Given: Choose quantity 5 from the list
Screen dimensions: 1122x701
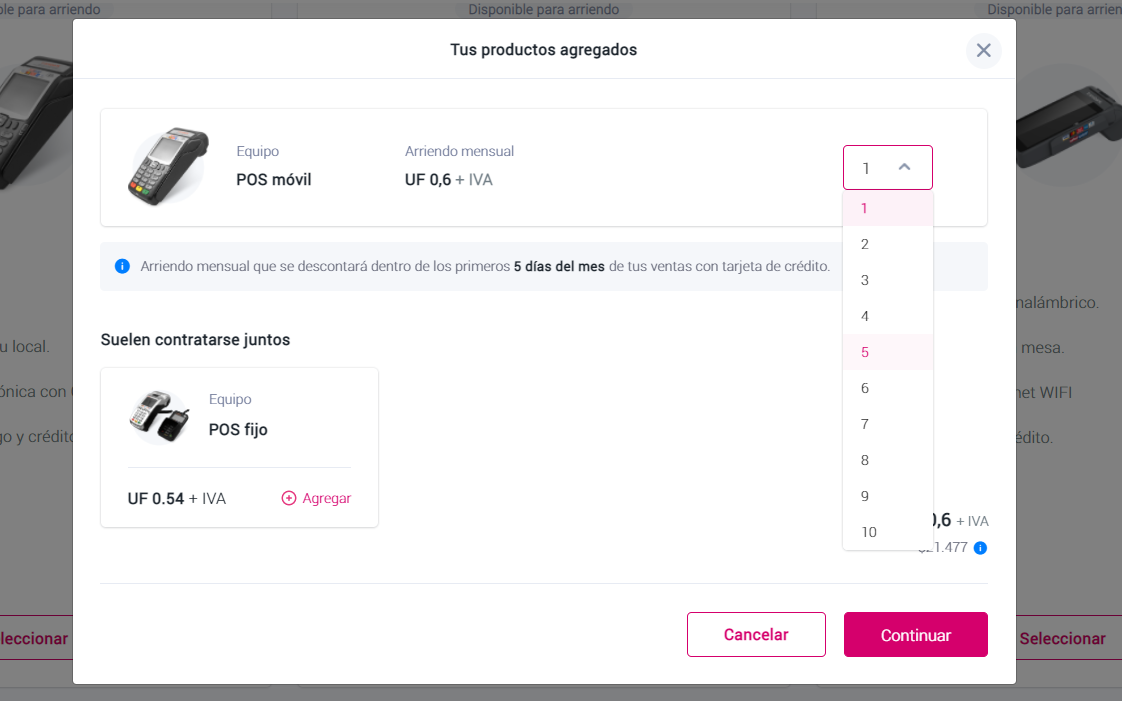Looking at the screenshot, I should pyautogui.click(x=888, y=352).
